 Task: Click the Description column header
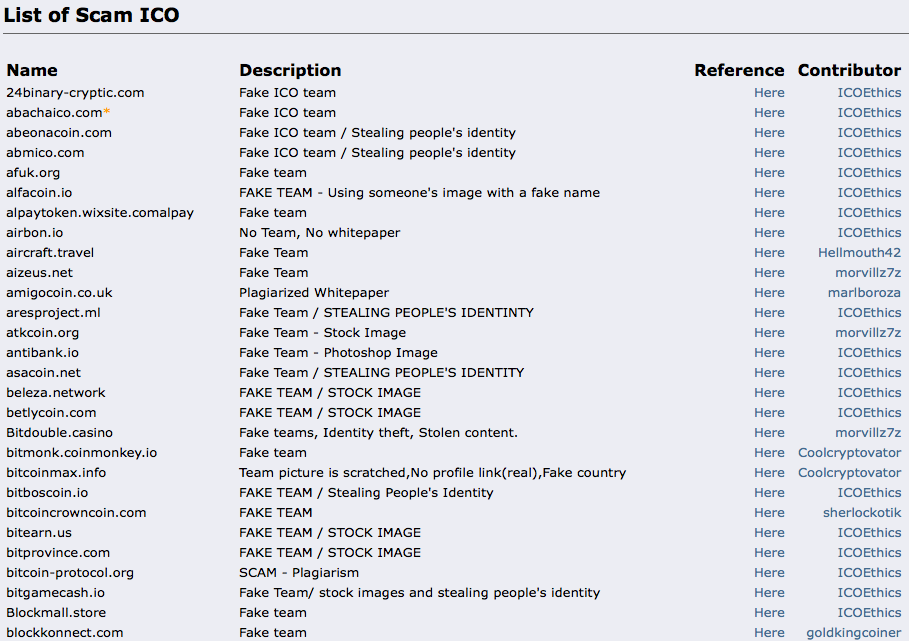click(290, 70)
